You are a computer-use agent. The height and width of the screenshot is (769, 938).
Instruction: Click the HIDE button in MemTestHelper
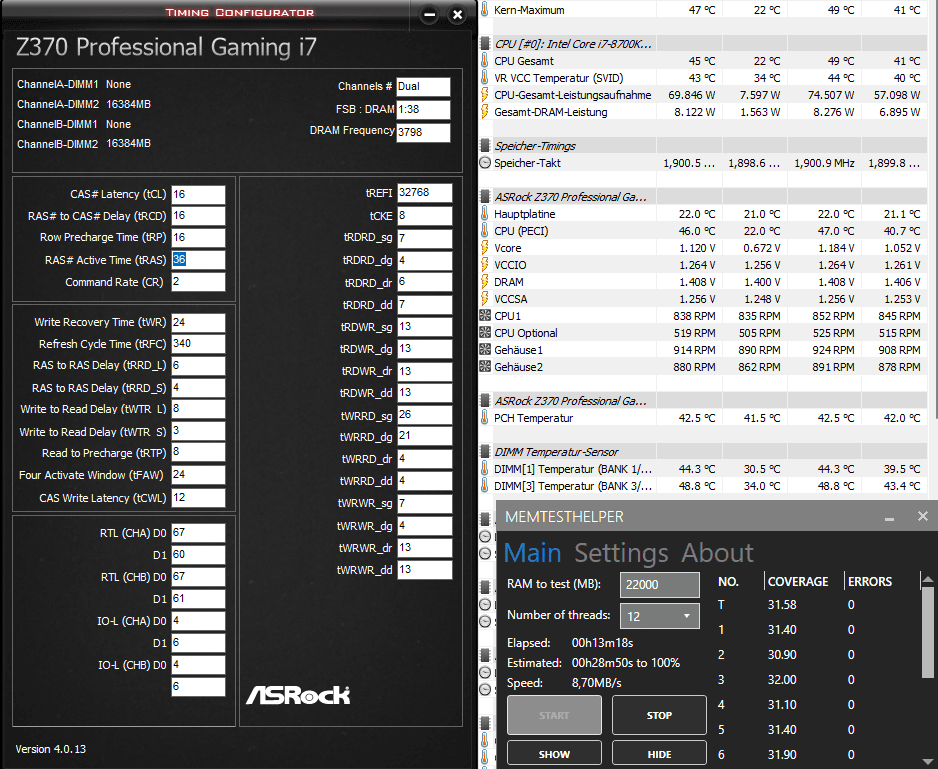click(x=659, y=754)
